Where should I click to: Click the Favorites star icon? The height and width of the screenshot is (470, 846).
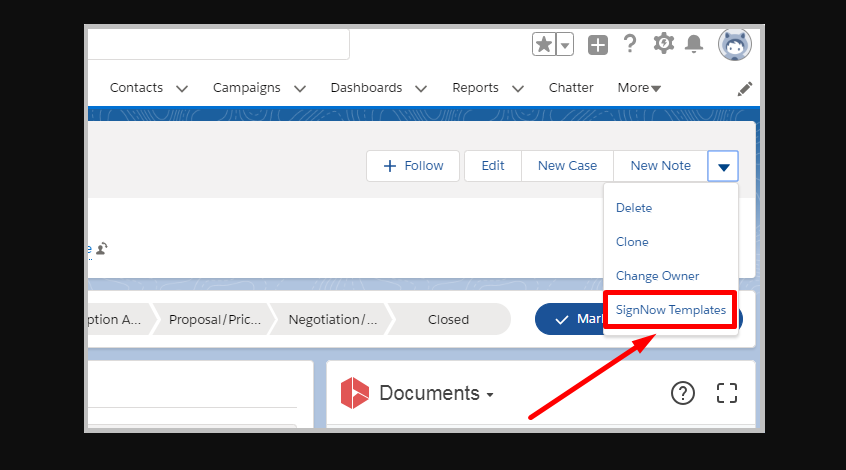544,44
